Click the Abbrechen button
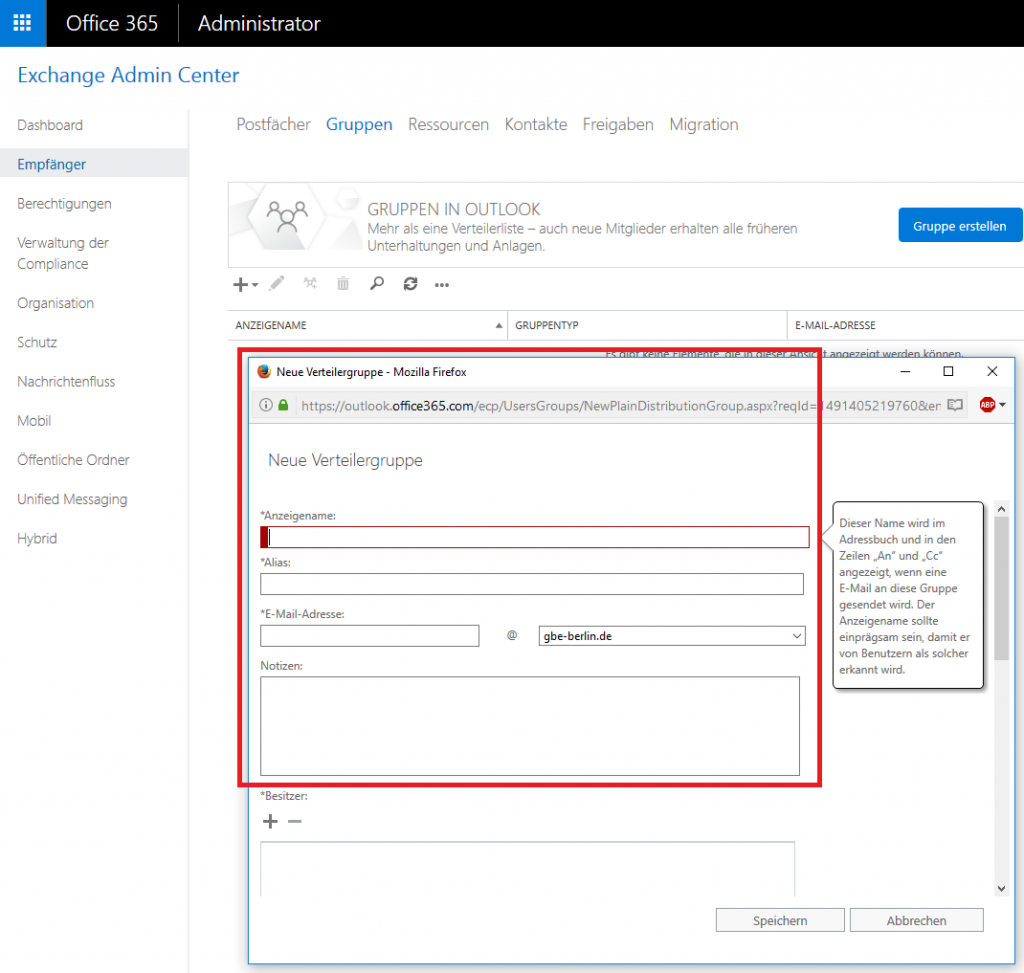Image resolution: width=1024 pixels, height=973 pixels. point(916,920)
